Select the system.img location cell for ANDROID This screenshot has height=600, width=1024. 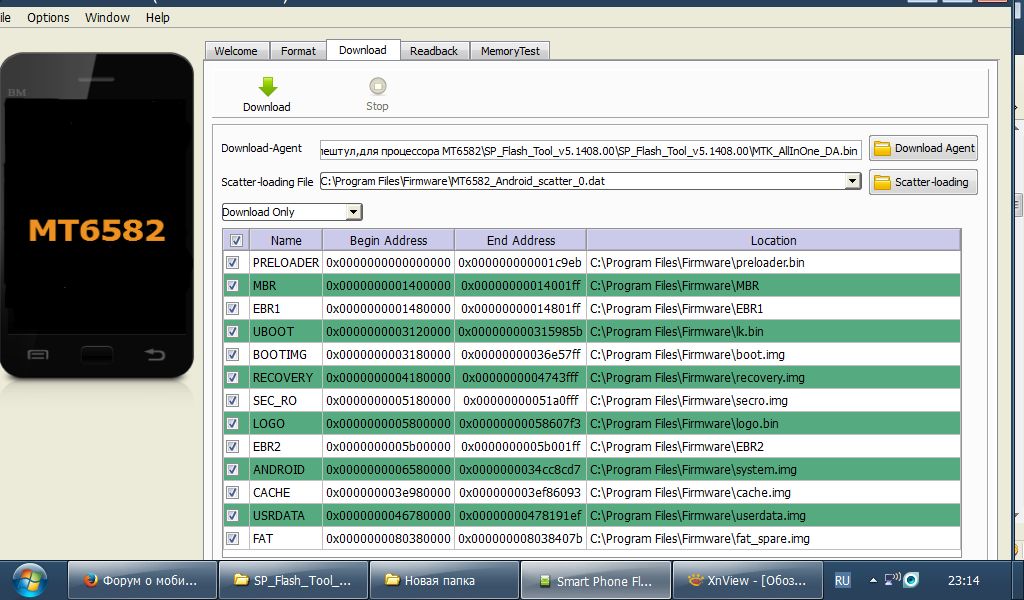coord(772,469)
